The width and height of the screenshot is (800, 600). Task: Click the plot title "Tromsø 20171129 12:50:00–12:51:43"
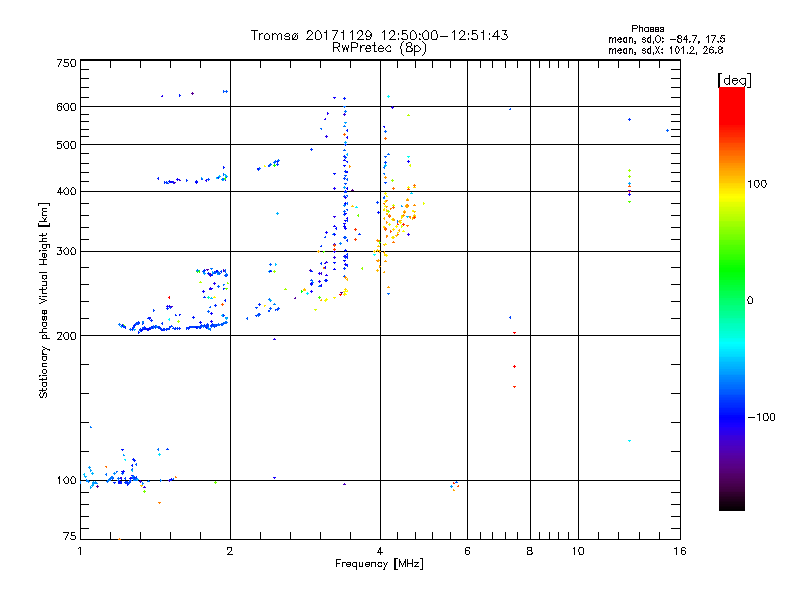379,35
